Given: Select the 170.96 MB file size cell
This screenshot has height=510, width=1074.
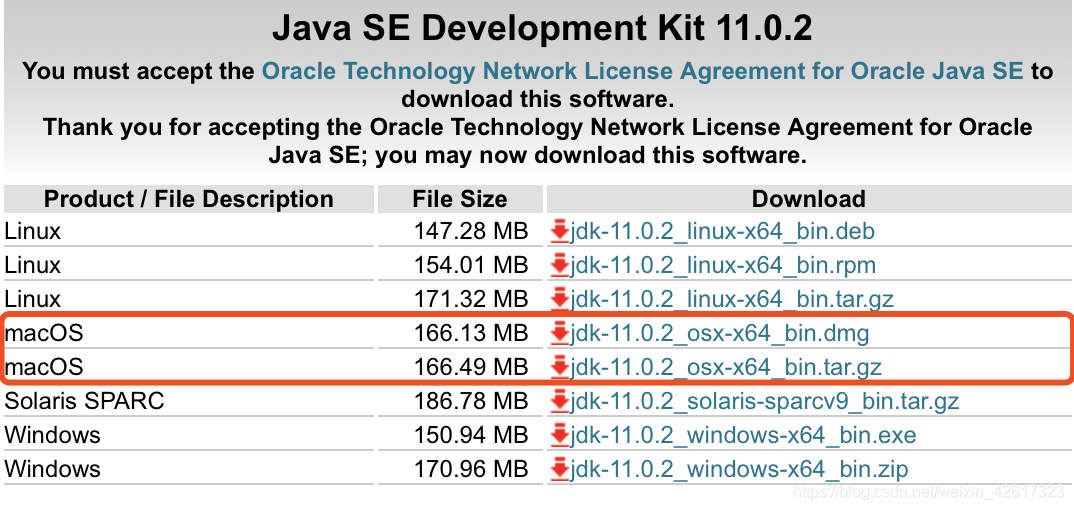Looking at the screenshot, I should click(460, 470).
